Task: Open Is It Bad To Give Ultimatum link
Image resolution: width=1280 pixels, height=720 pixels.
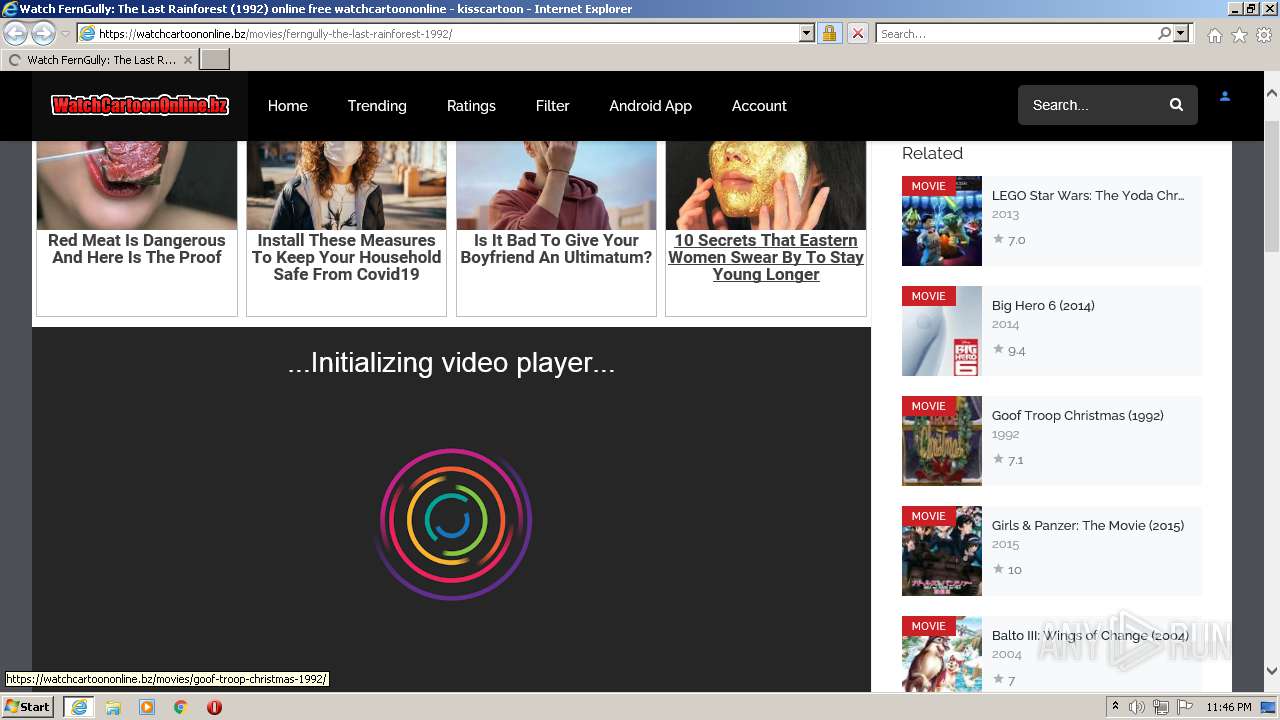Action: point(556,249)
